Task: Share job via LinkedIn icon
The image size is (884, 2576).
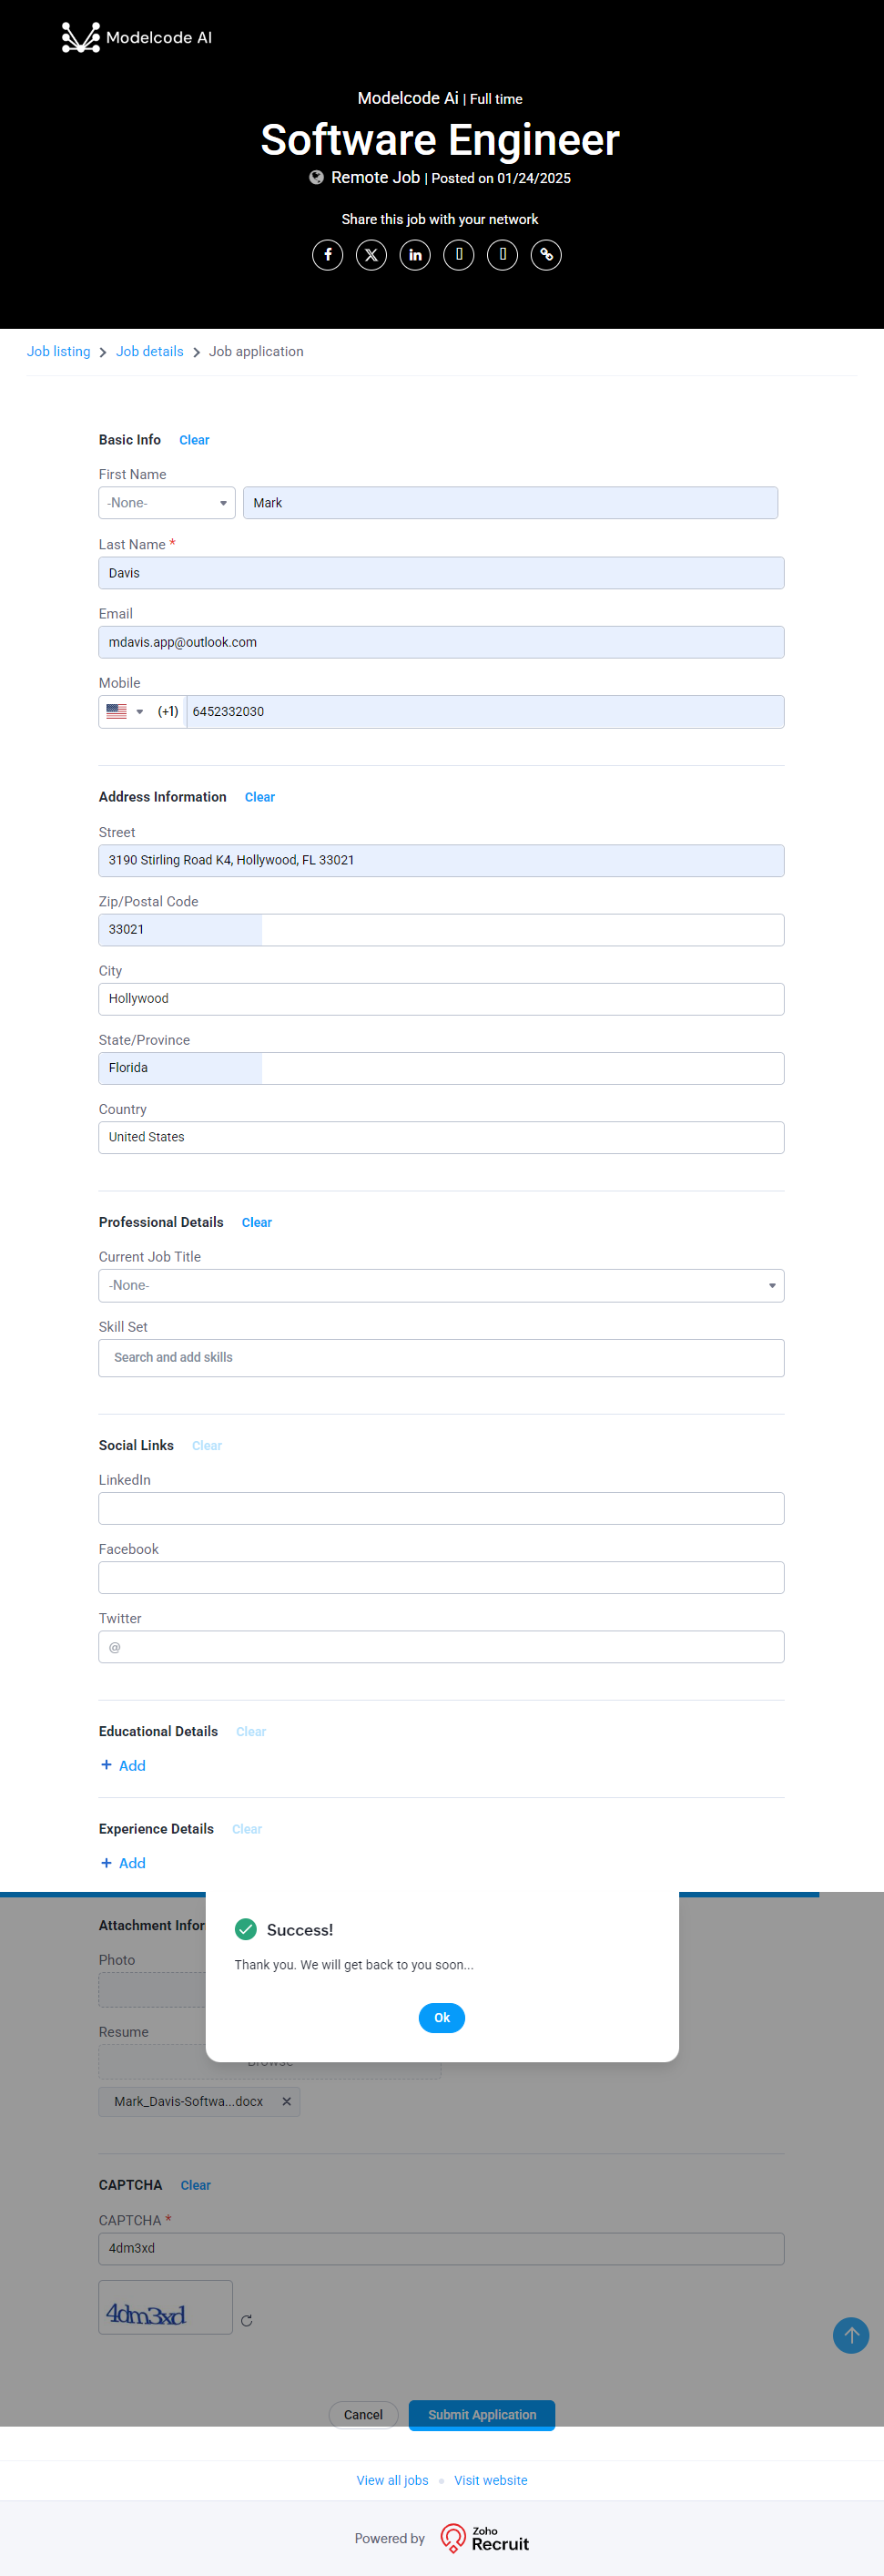Action: coord(415,255)
